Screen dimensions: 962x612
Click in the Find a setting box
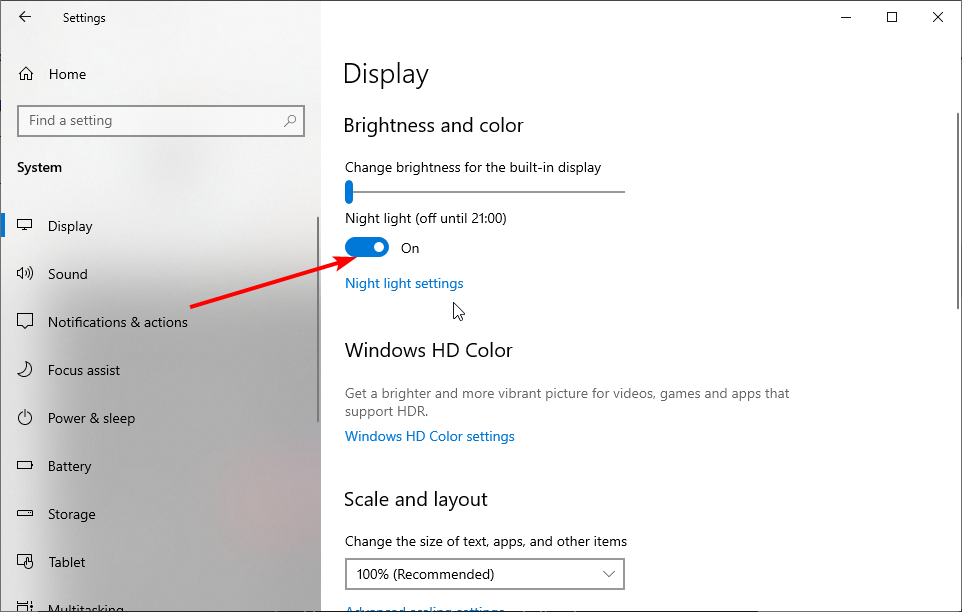point(161,121)
